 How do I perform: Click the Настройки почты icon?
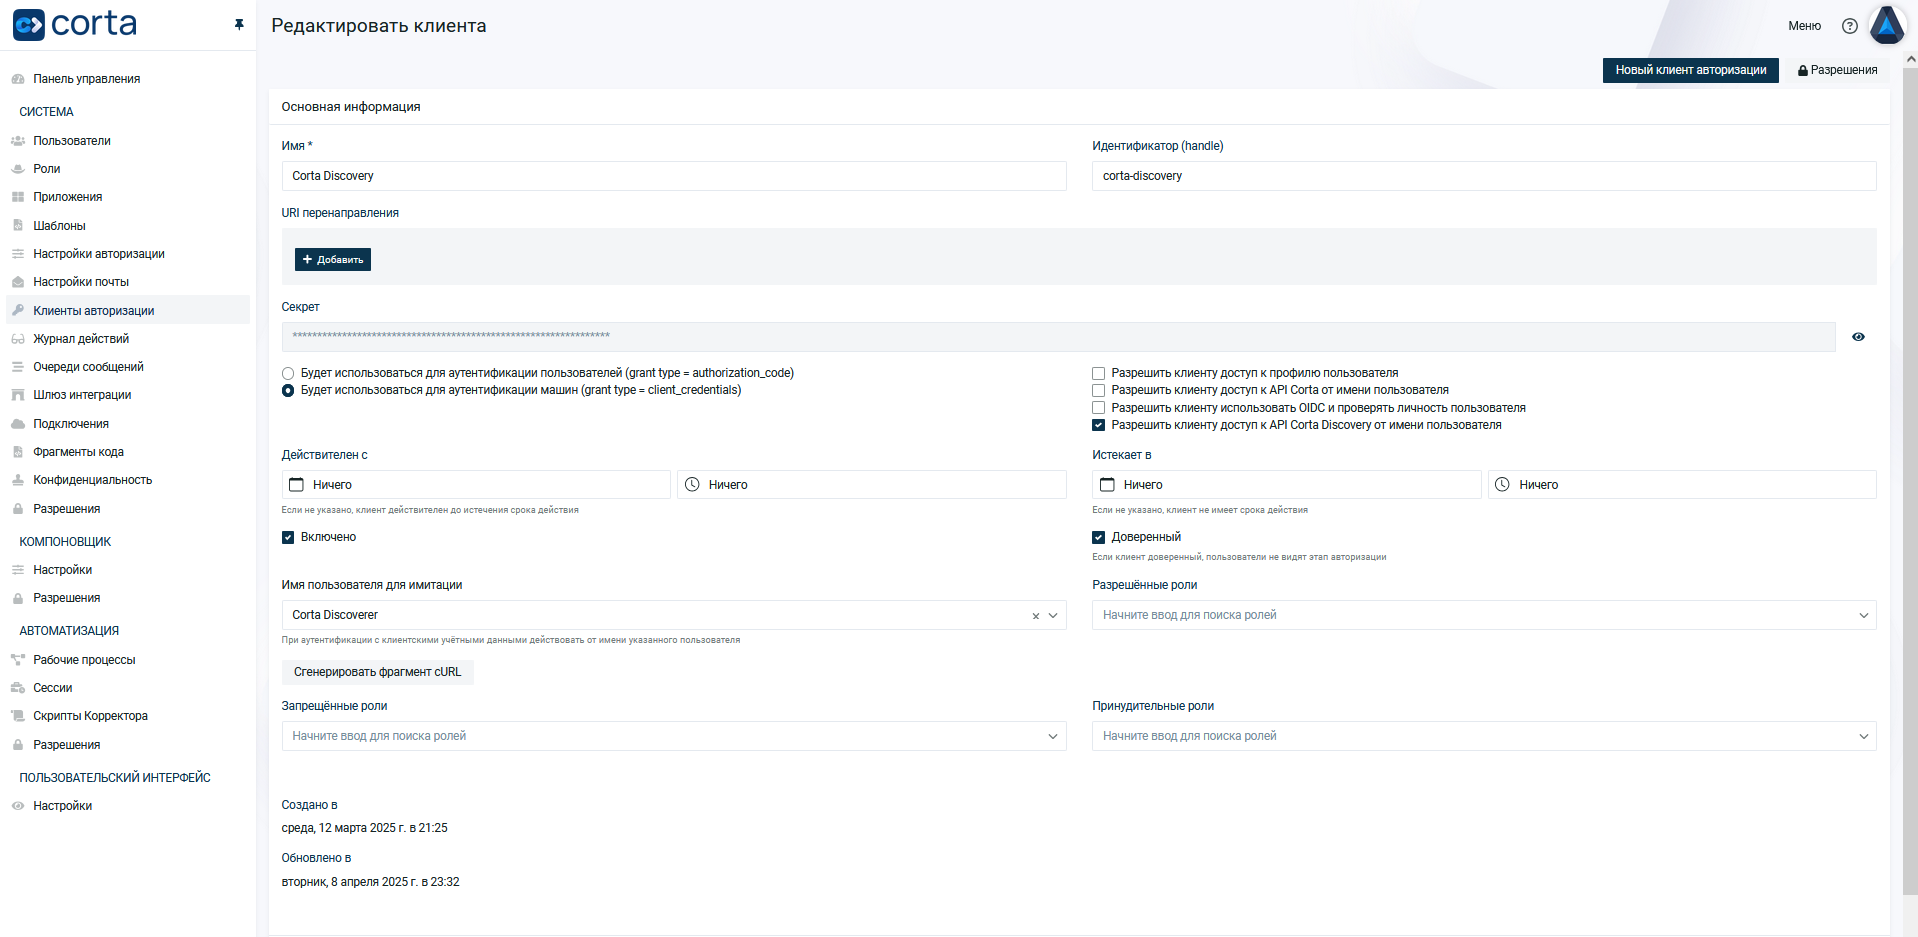point(18,282)
